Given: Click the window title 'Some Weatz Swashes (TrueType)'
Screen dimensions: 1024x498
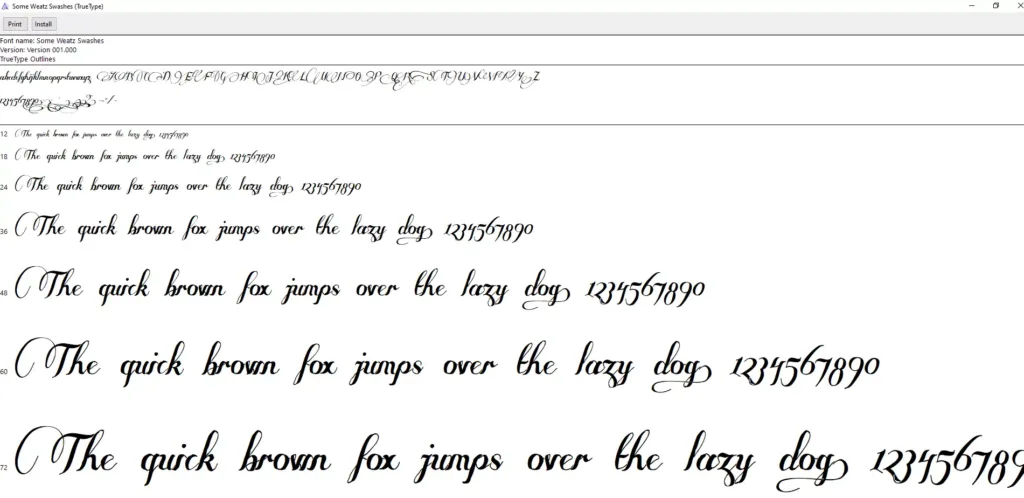Looking at the screenshot, I should click(57, 6).
